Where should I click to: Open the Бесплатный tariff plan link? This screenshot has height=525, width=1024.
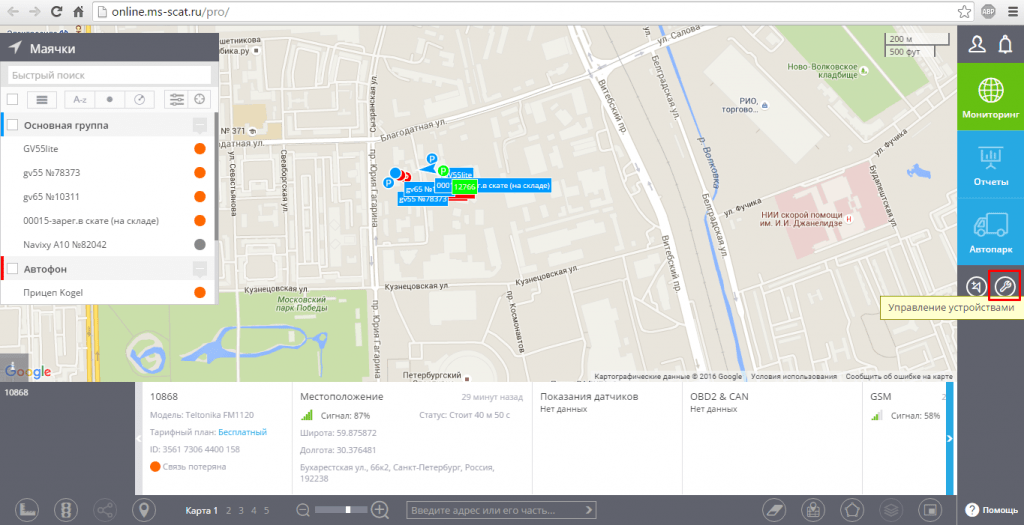coord(242,432)
